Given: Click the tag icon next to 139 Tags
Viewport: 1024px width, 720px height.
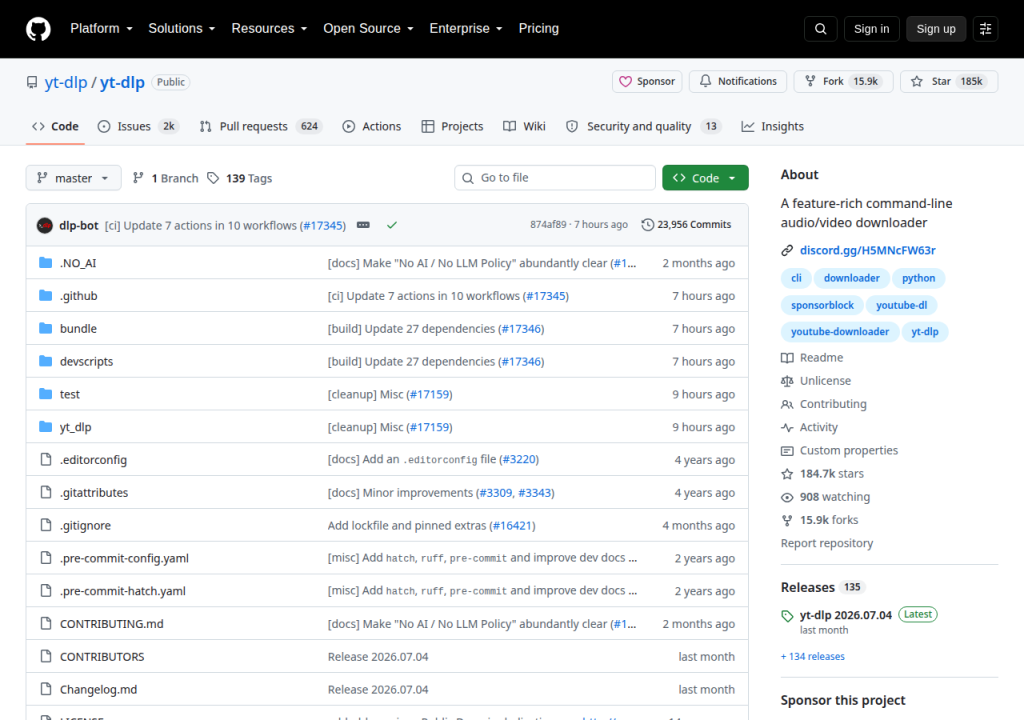Looking at the screenshot, I should (x=213, y=178).
